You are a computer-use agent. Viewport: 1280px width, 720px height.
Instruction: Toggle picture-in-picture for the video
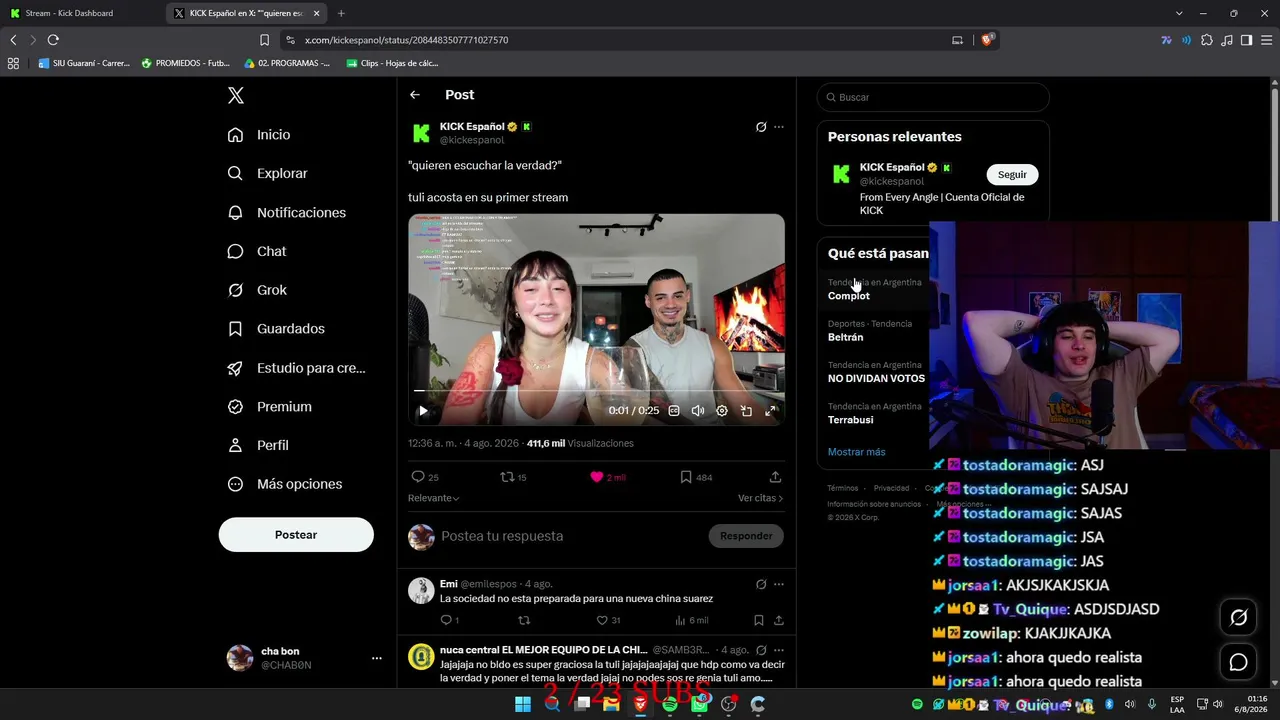pyautogui.click(x=746, y=411)
